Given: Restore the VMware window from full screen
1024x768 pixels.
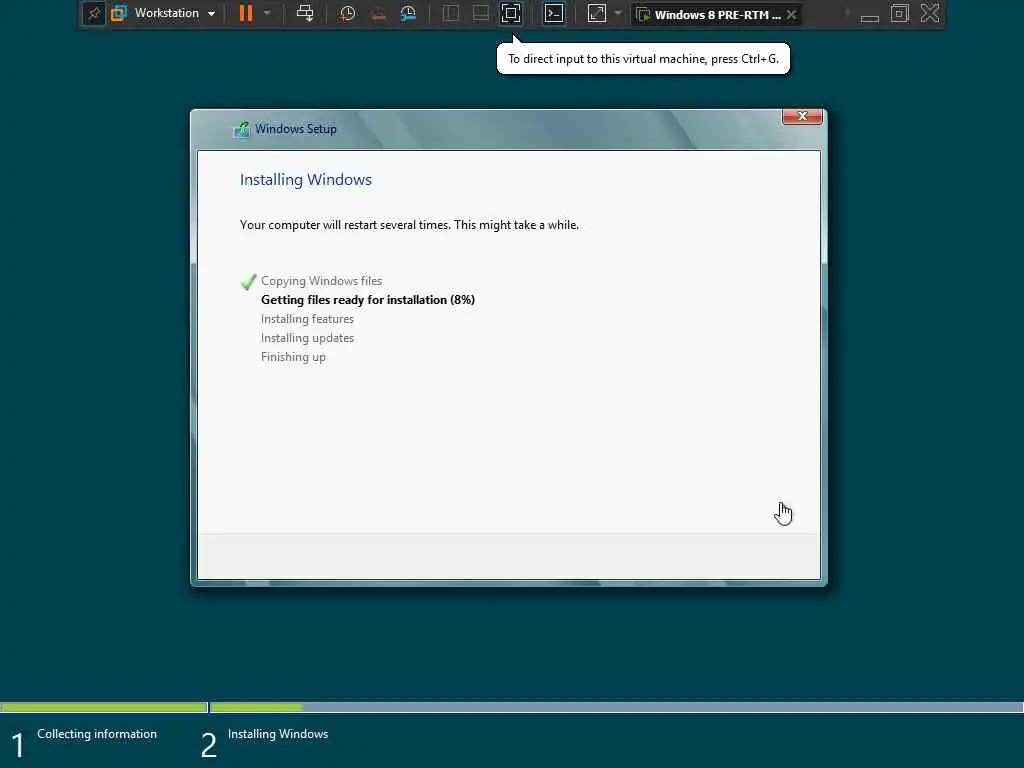Looking at the screenshot, I should [x=899, y=13].
